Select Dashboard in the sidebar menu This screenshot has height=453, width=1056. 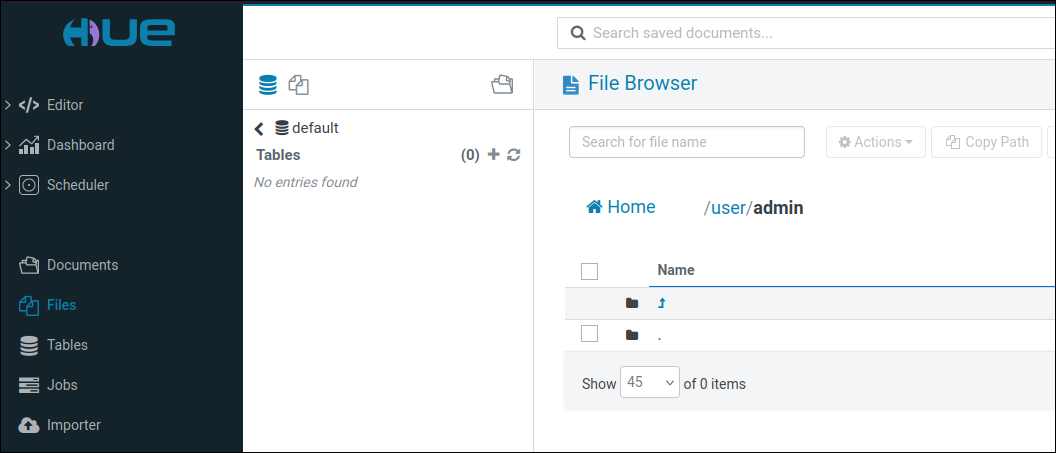pyautogui.click(x=81, y=145)
